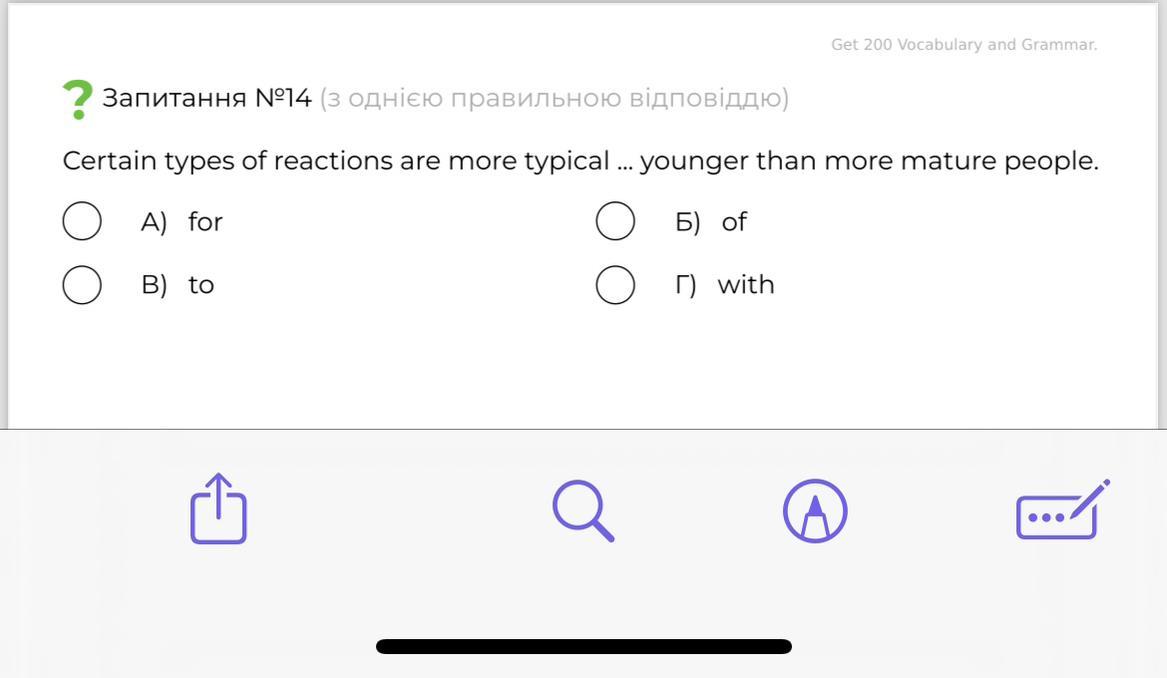The width and height of the screenshot is (1167, 678).
Task: Click the "Б)" option letter label
Action: pyautogui.click(x=687, y=222)
